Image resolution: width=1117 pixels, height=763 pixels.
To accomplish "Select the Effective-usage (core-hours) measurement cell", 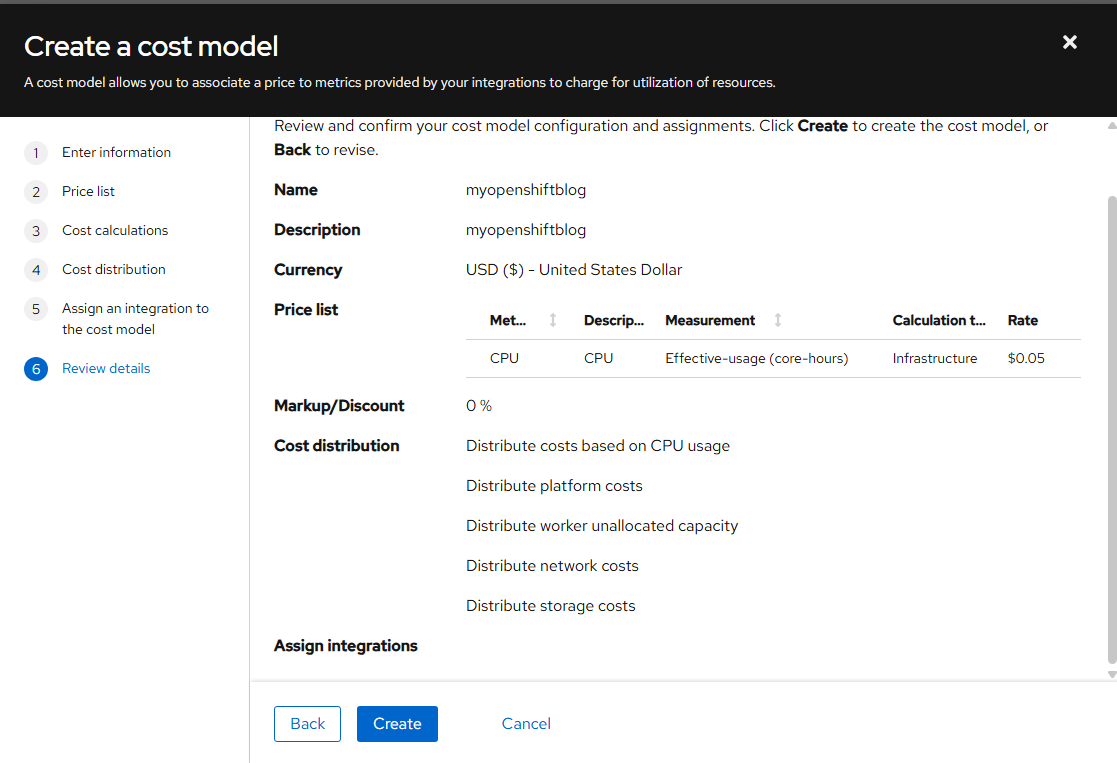I will (x=756, y=358).
